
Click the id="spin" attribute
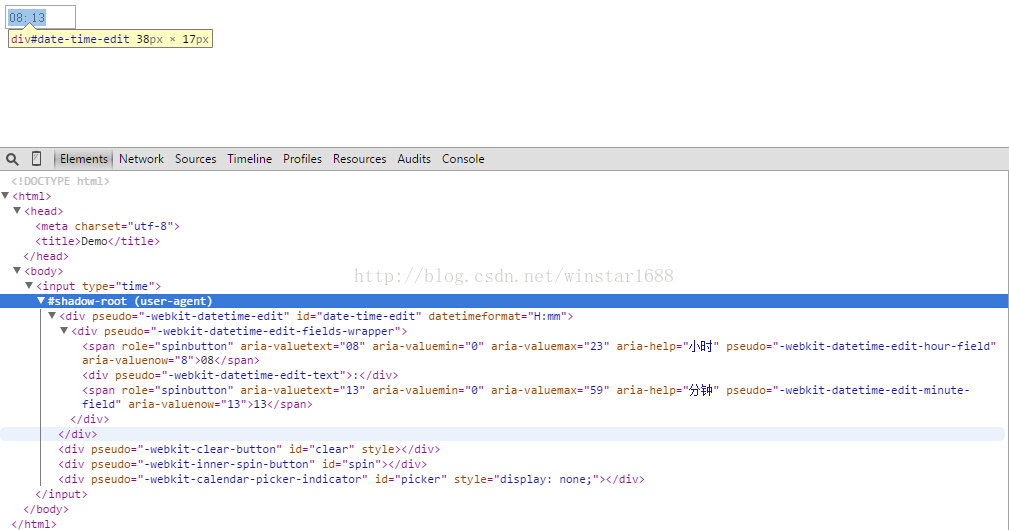coord(351,464)
